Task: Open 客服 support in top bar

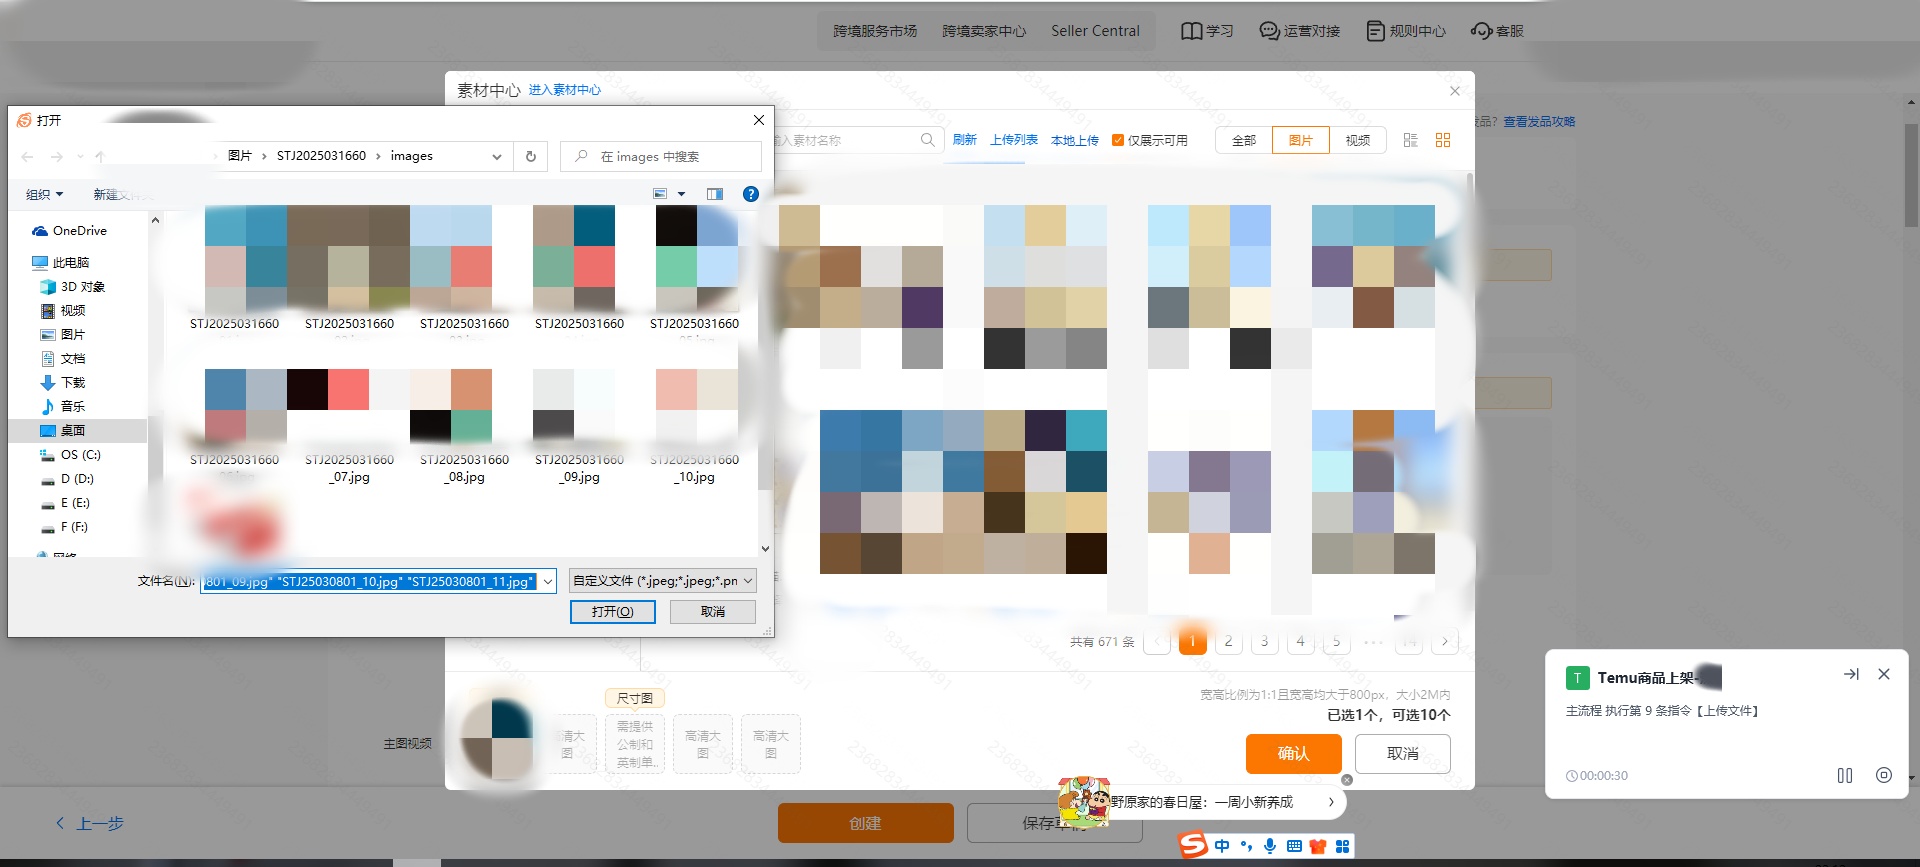Action: click(1497, 31)
